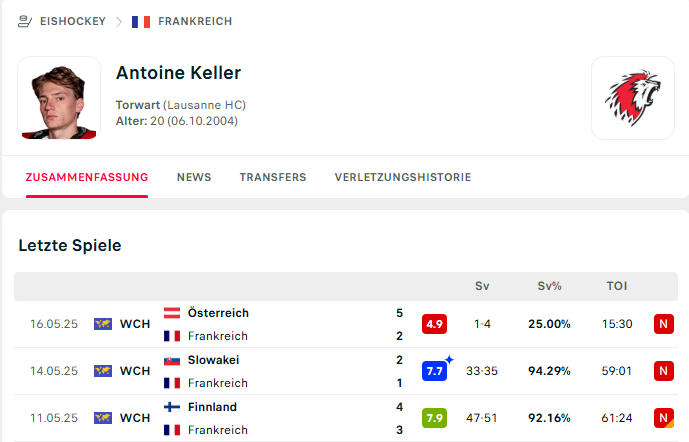Switch to the News tab

[194, 177]
